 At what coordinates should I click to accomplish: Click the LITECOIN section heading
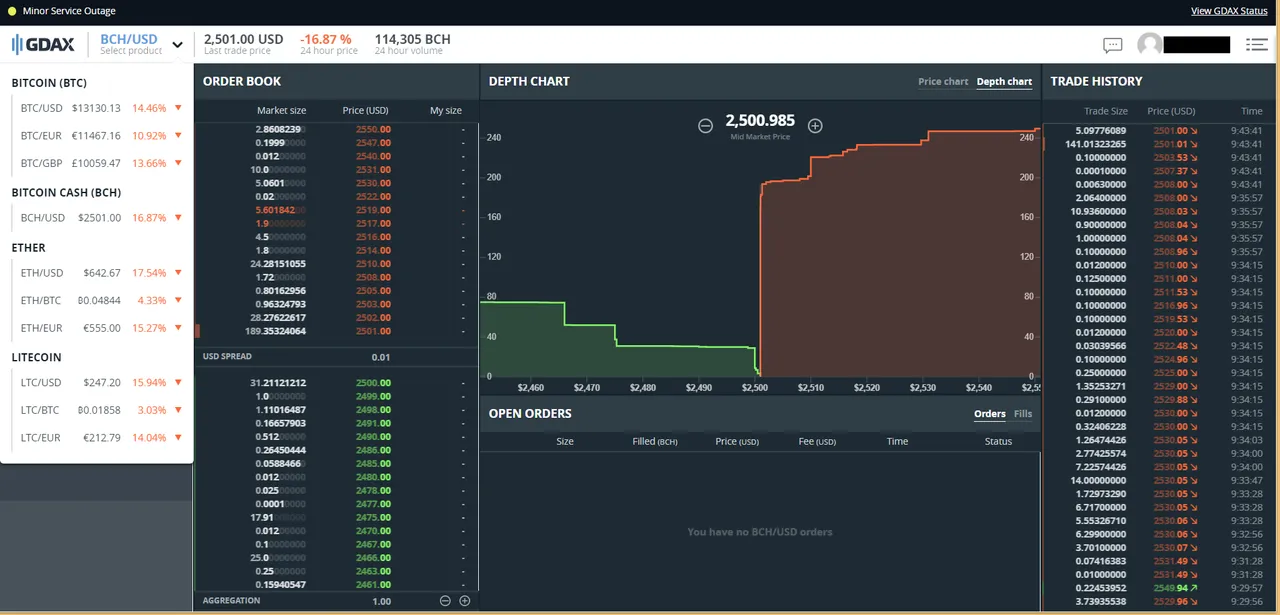point(36,357)
